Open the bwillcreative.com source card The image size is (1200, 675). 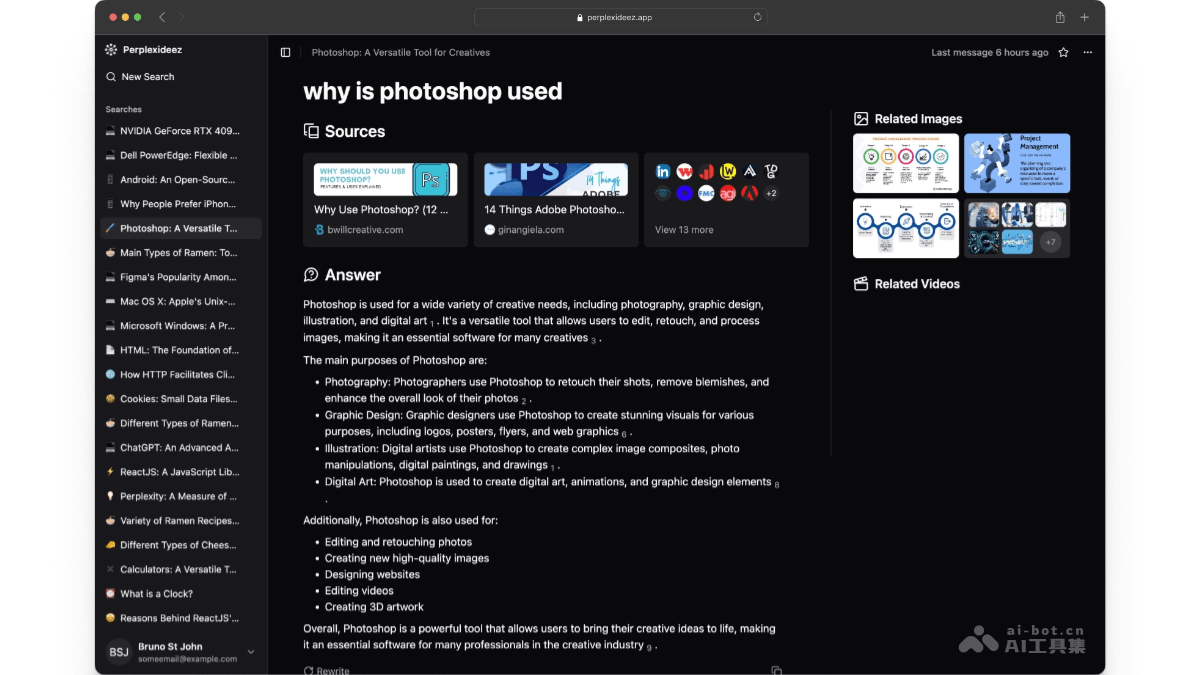tap(385, 200)
